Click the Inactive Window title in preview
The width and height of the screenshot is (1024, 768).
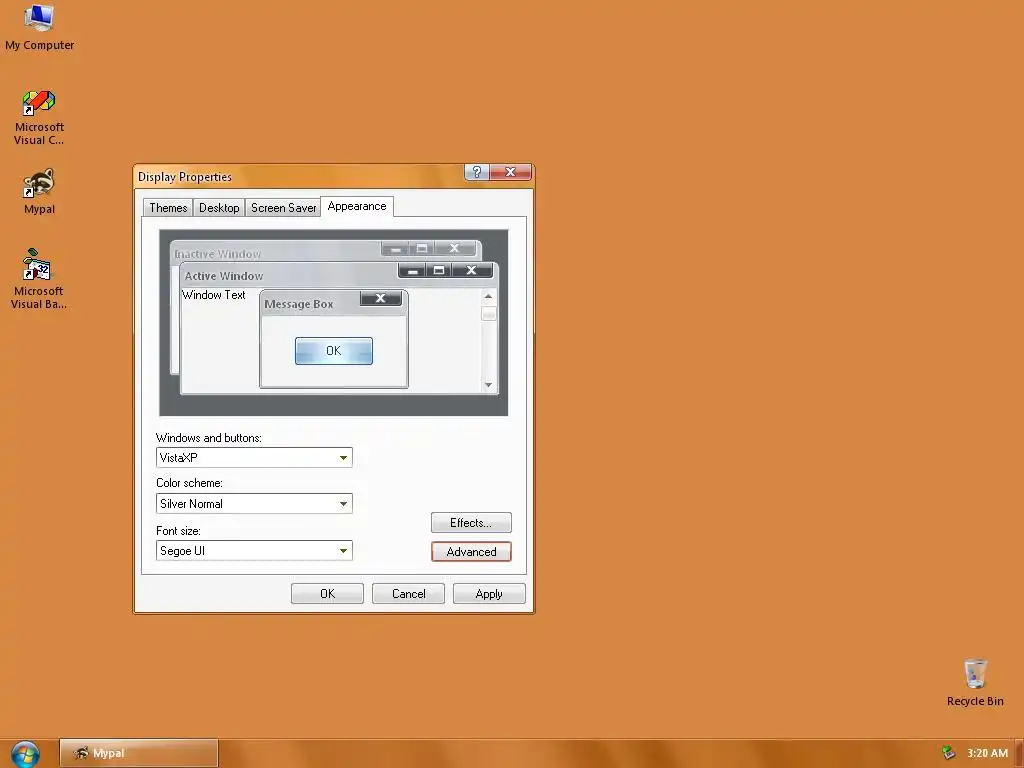(x=217, y=253)
